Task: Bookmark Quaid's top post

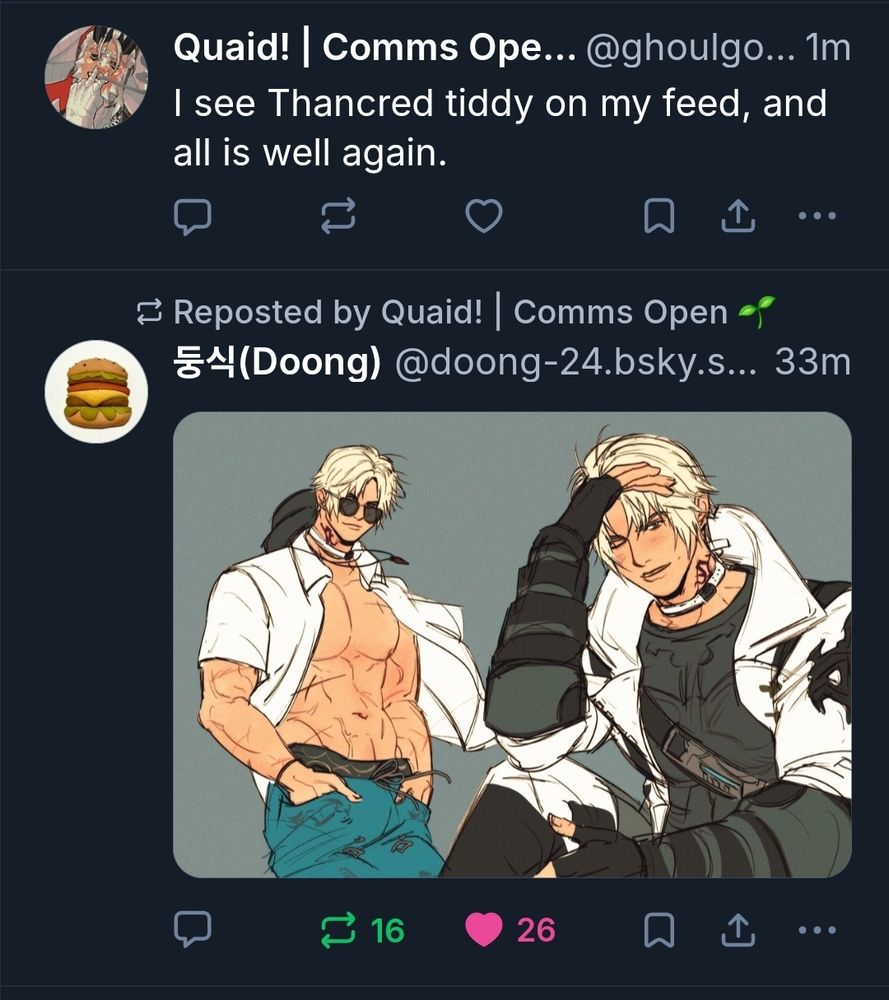Action: coord(659,216)
